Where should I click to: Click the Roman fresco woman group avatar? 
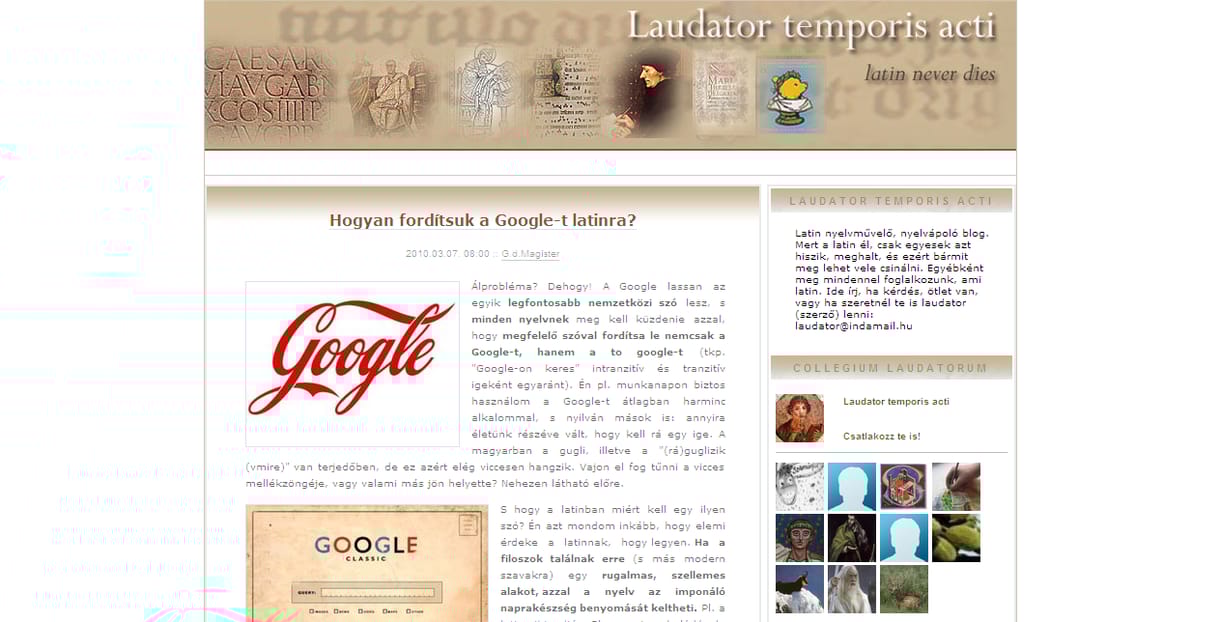tap(800, 418)
